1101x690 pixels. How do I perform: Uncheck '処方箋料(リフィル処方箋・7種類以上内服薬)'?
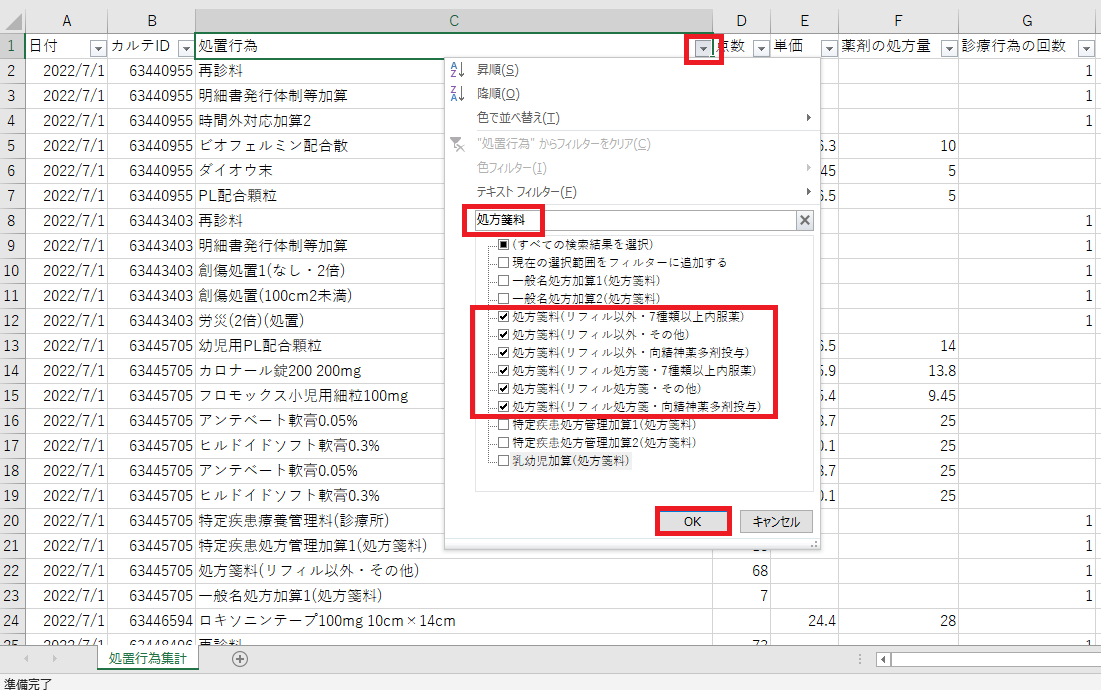[503, 371]
